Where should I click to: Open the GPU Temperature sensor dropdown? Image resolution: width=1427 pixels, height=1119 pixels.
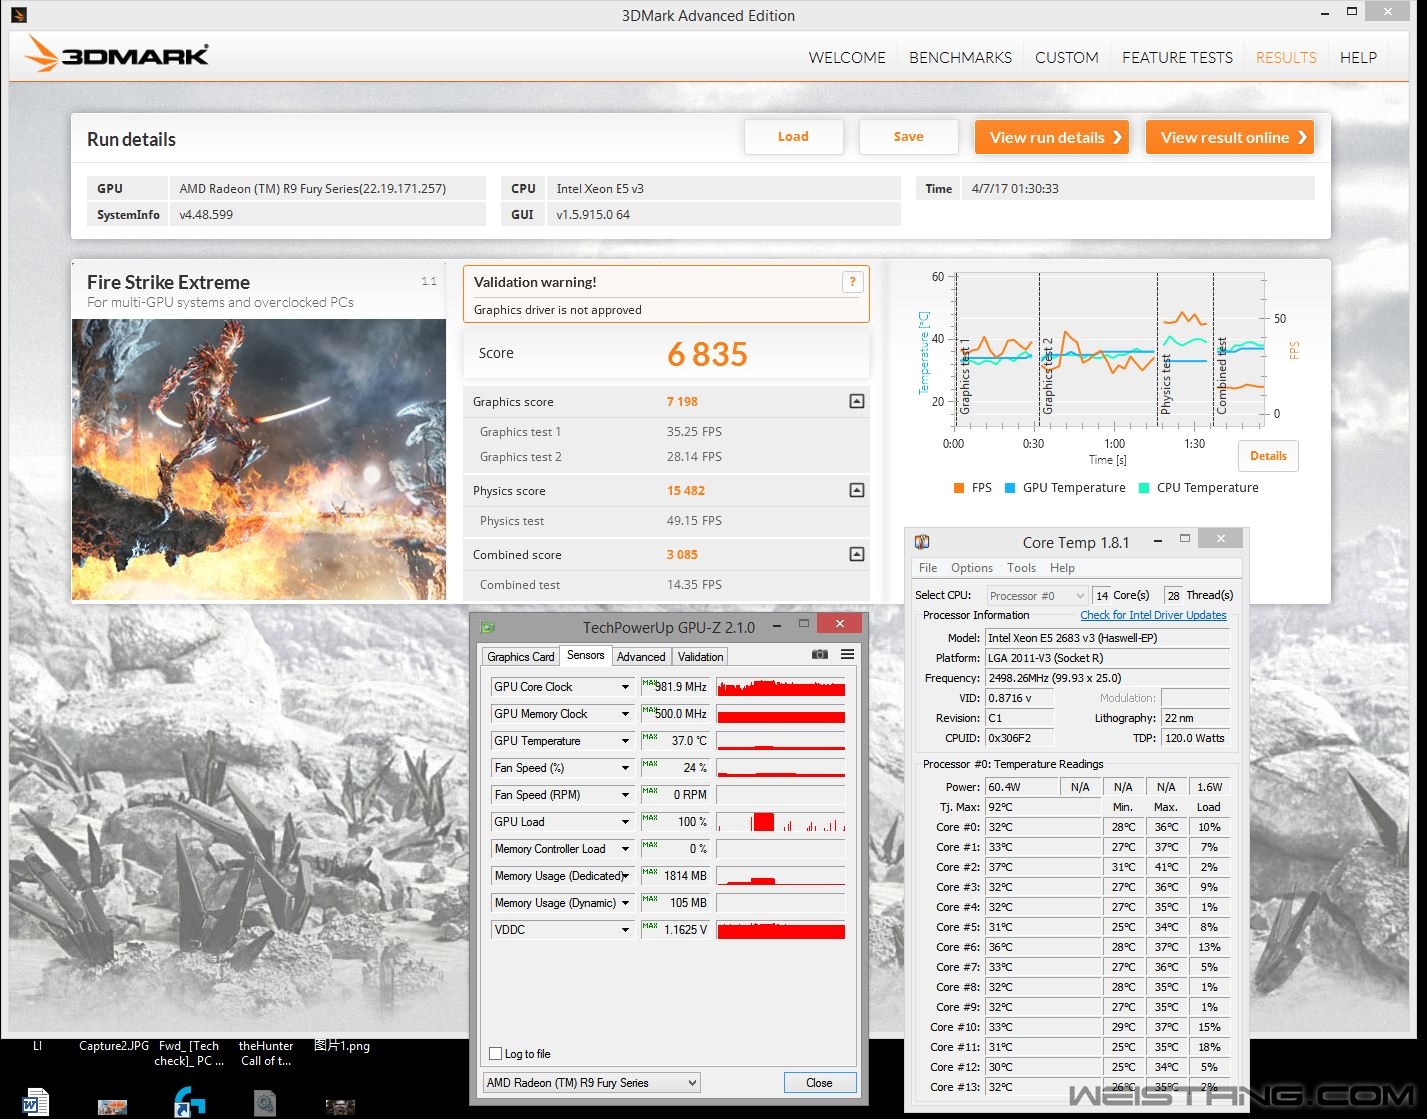click(625, 741)
